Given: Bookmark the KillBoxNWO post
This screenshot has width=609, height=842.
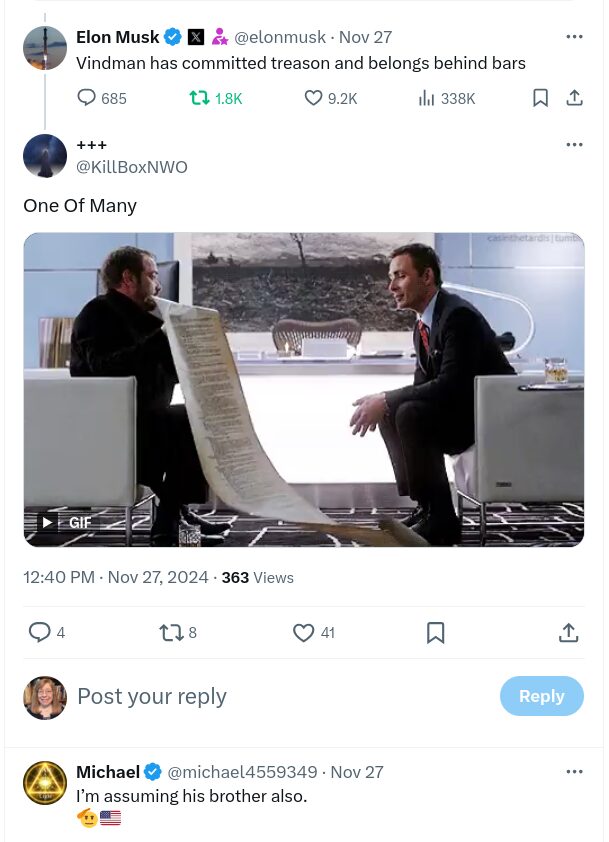Looking at the screenshot, I should [x=435, y=632].
